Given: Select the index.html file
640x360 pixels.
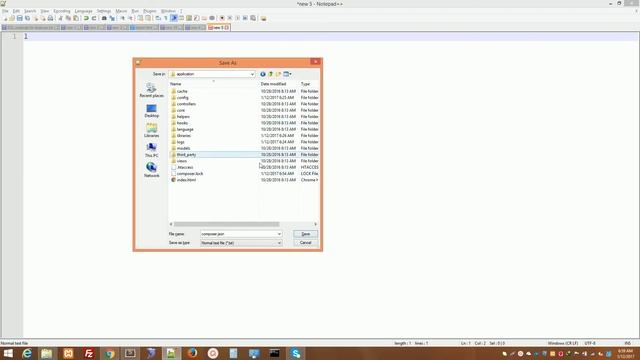Looking at the screenshot, I should (x=186, y=180).
